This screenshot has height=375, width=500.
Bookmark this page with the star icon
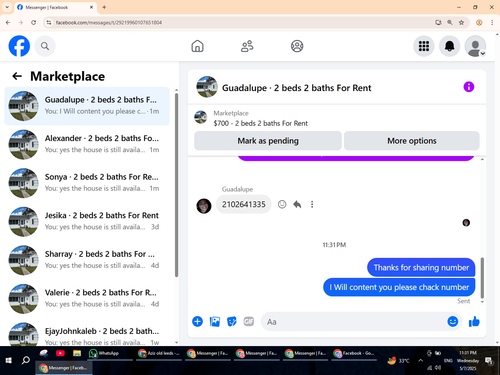461,22
